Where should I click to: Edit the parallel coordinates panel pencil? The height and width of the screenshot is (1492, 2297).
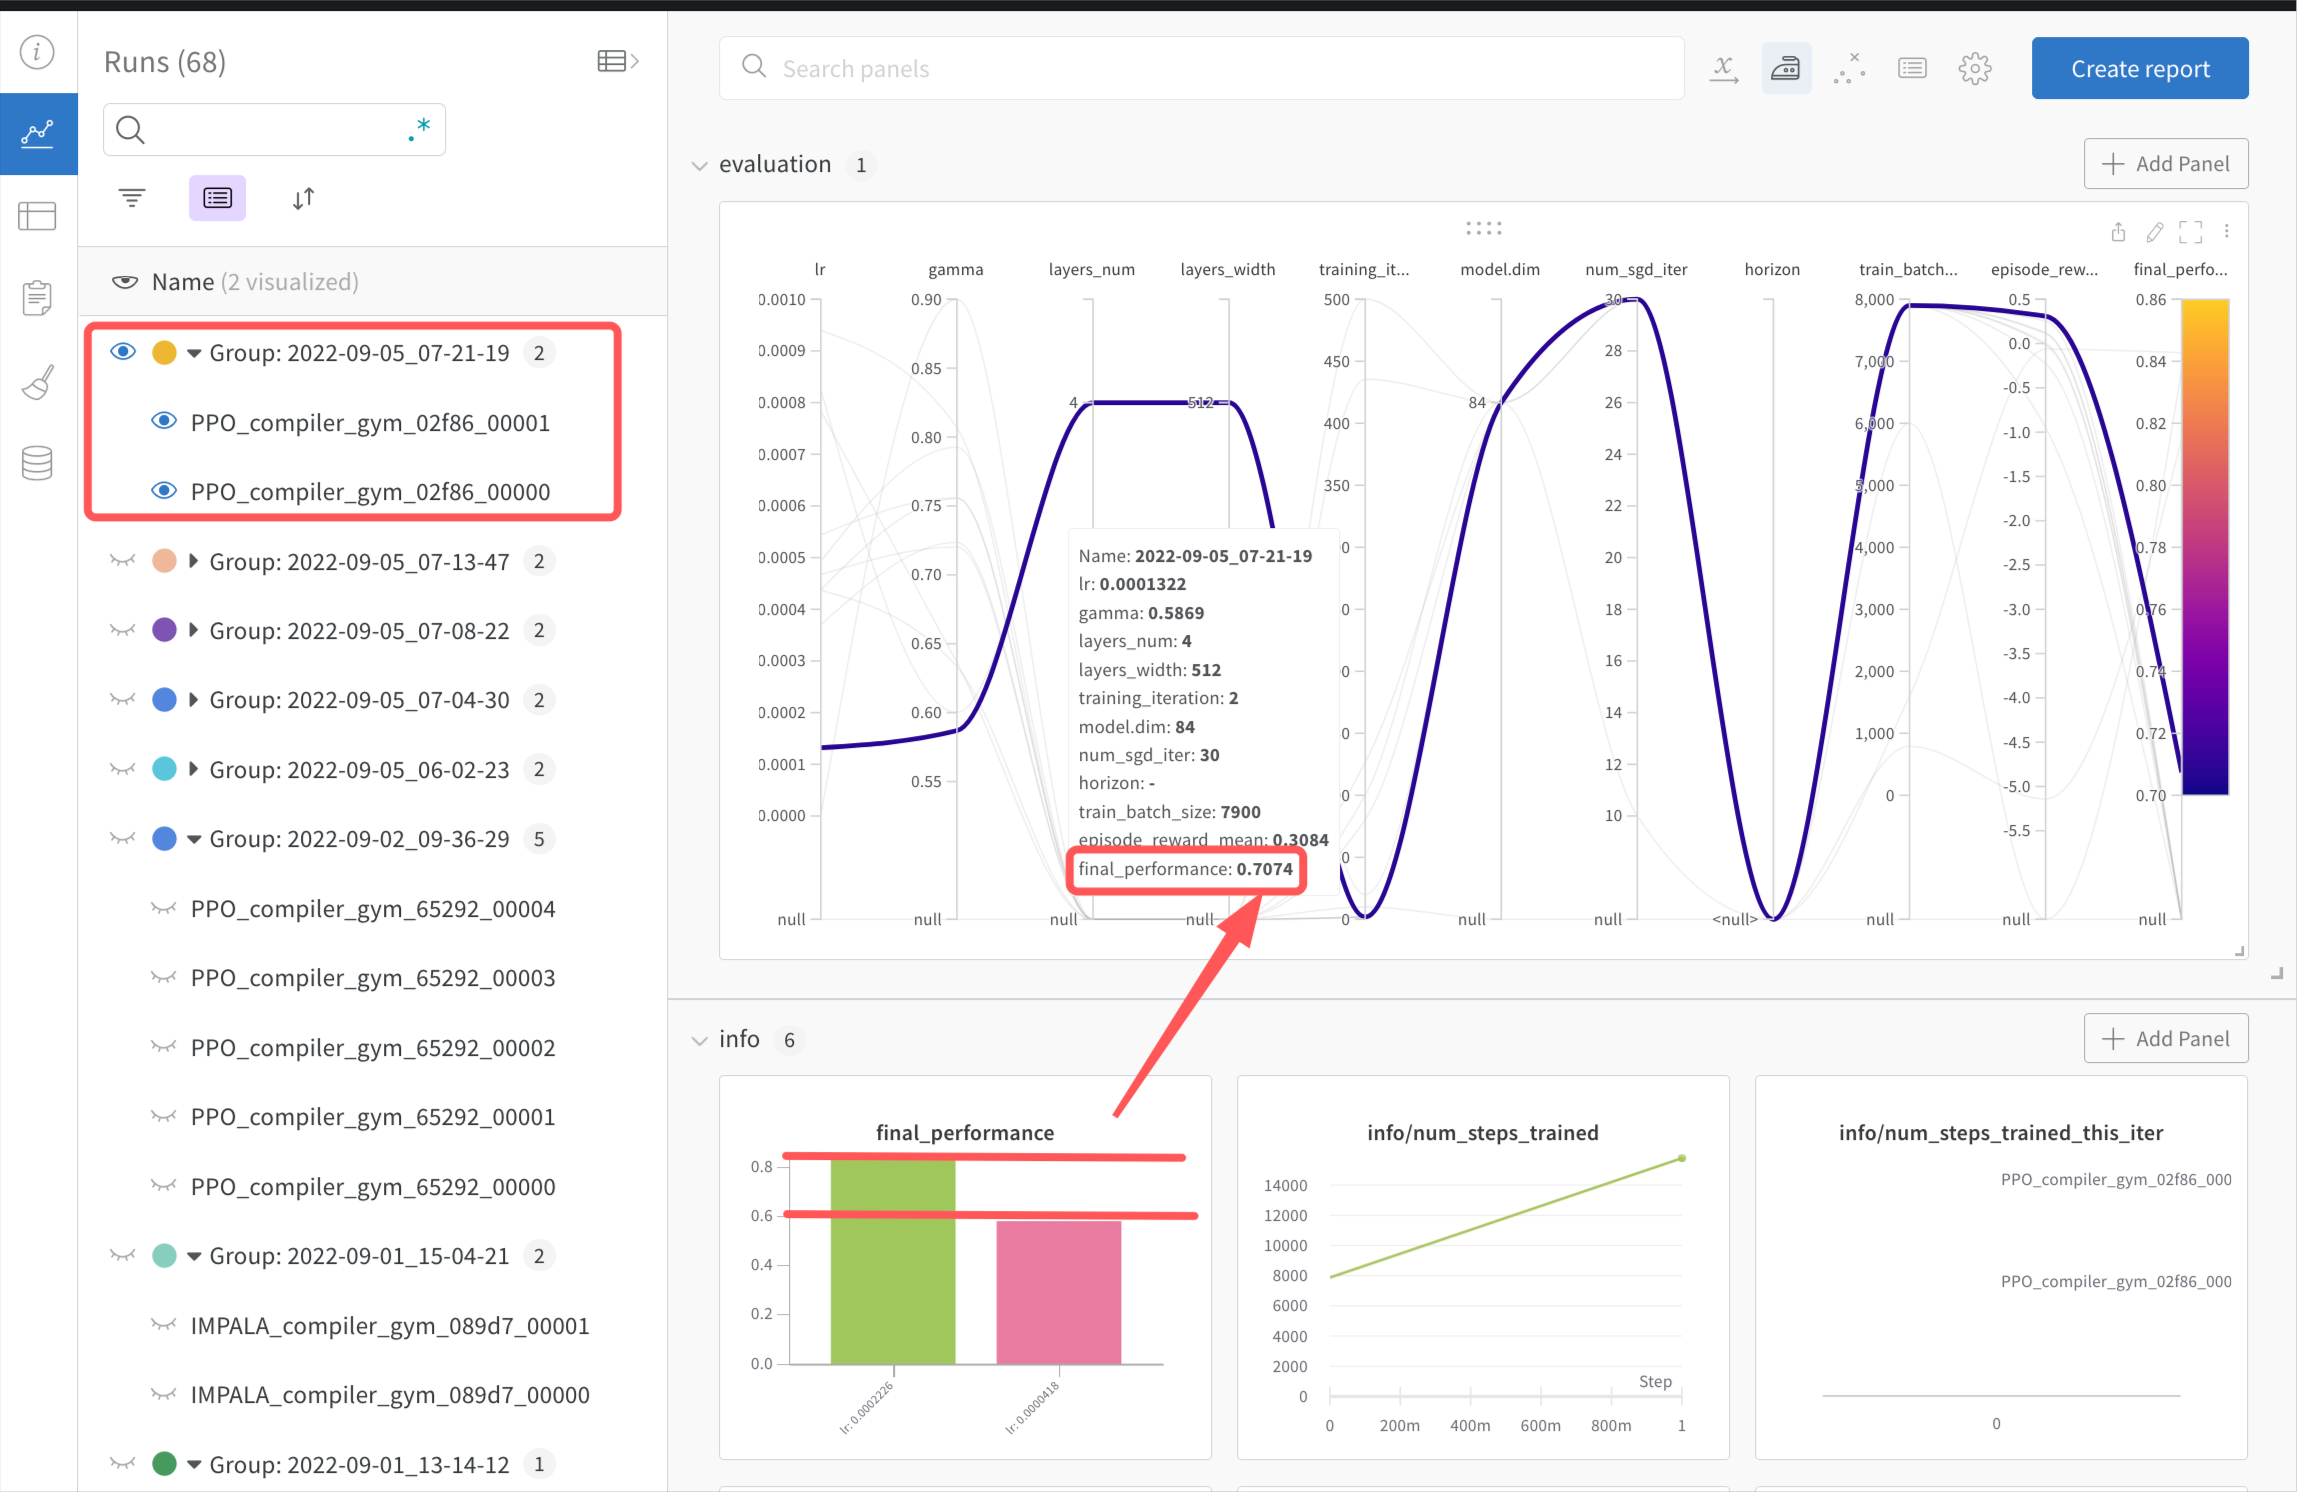[x=2154, y=232]
